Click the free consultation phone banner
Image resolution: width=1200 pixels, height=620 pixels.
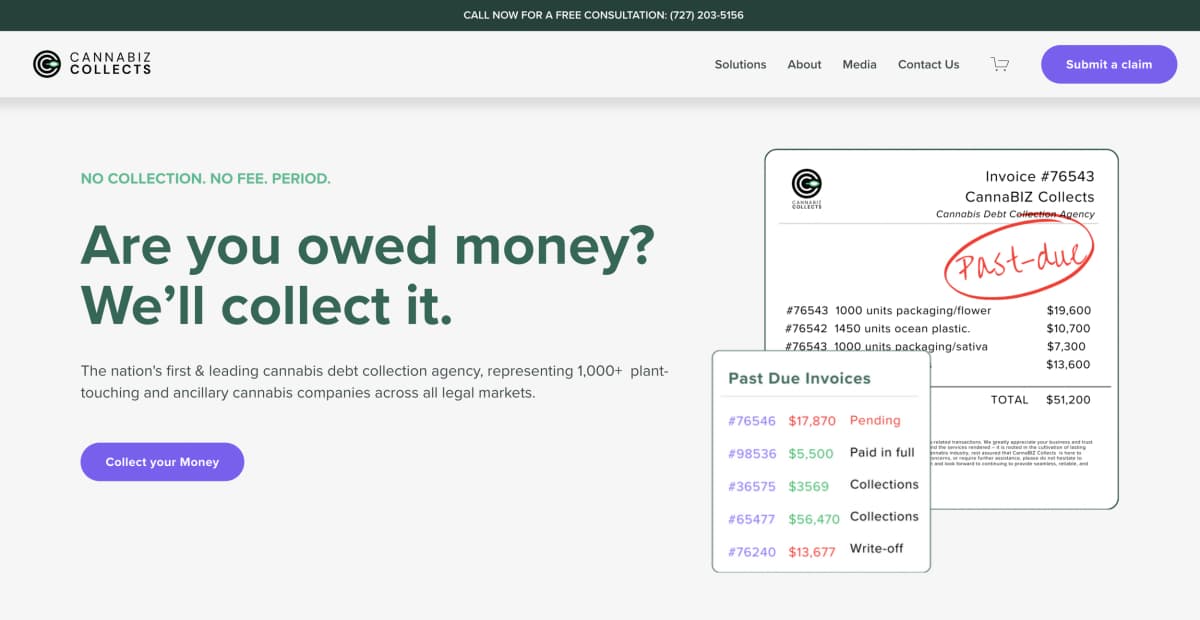603,15
